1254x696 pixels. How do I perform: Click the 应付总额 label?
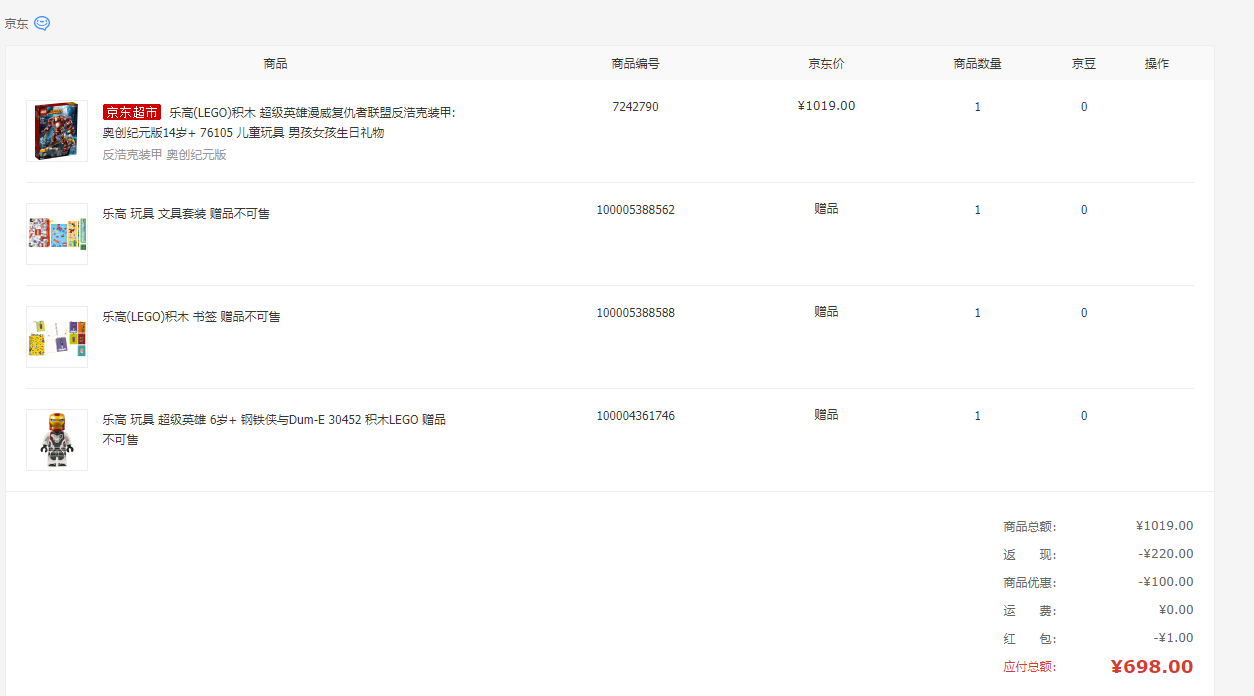pos(1030,667)
